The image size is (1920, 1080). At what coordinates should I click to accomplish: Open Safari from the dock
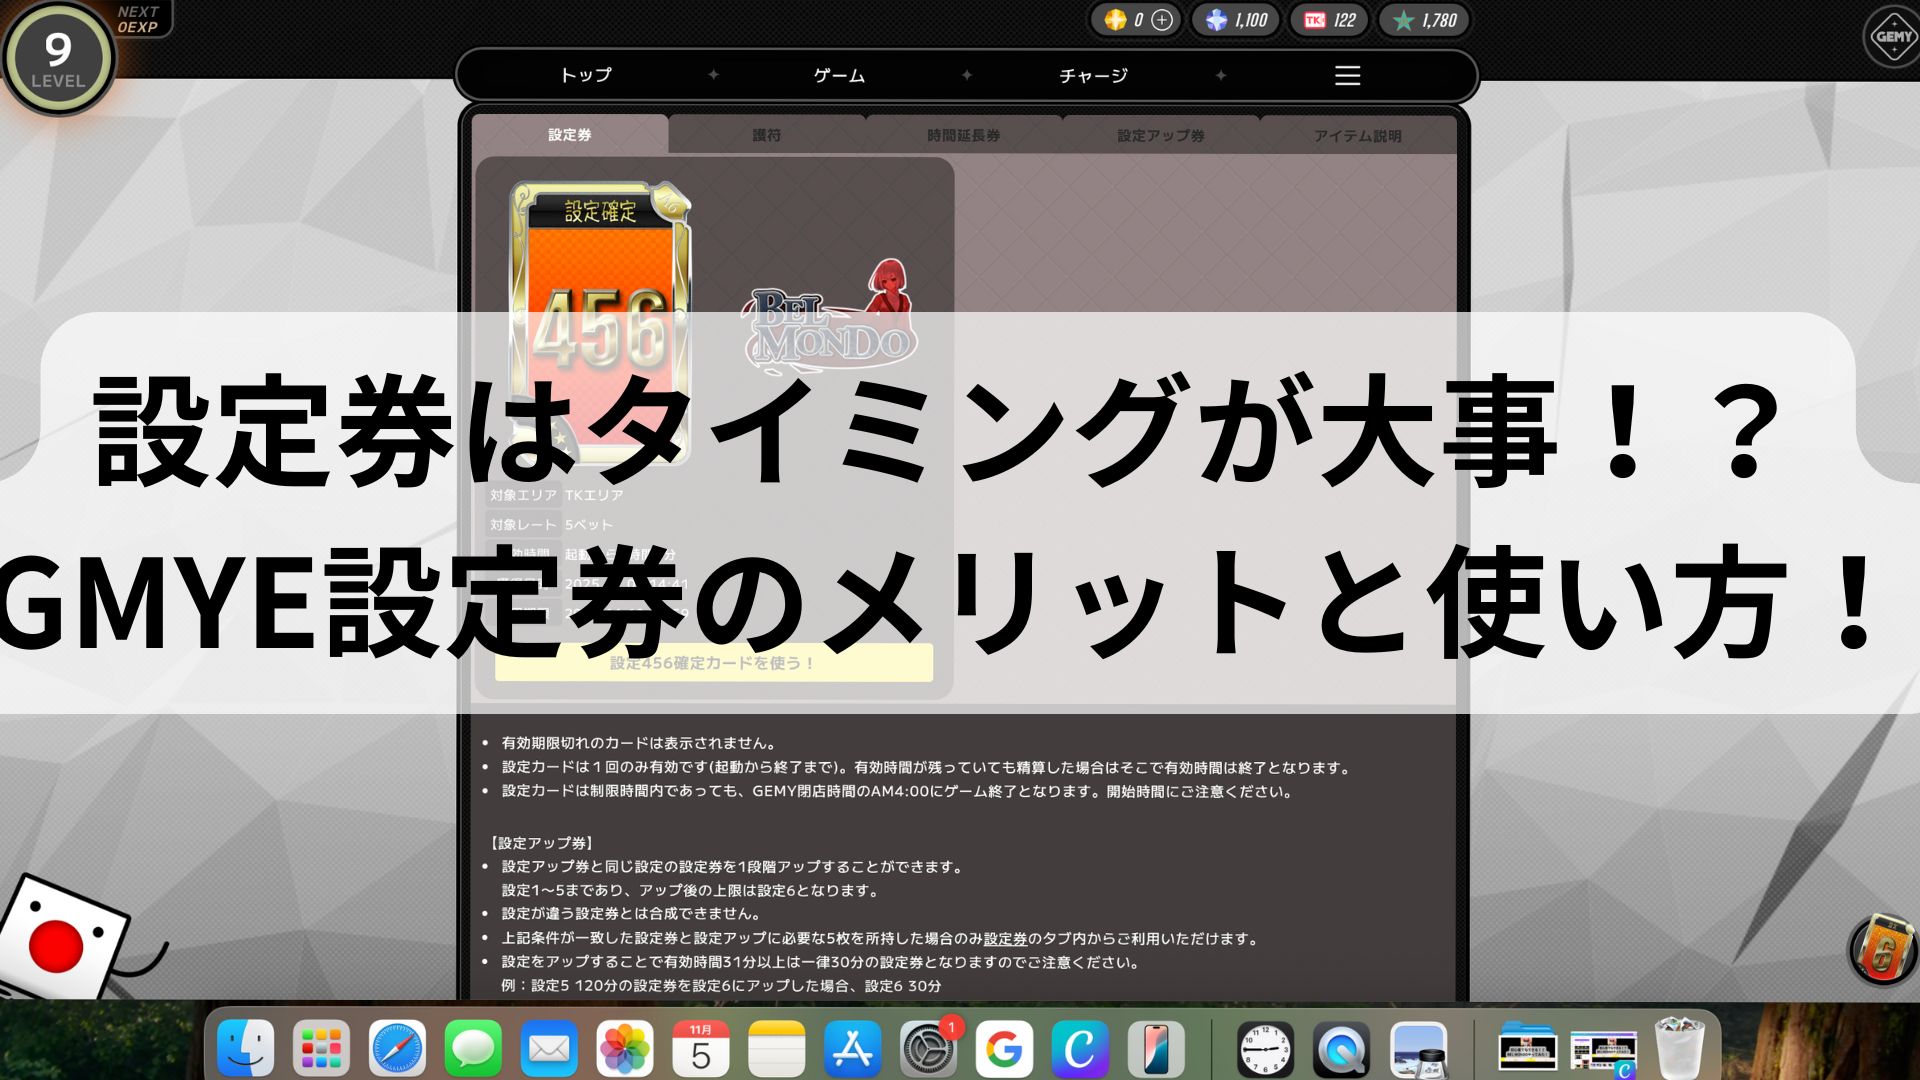(397, 1049)
